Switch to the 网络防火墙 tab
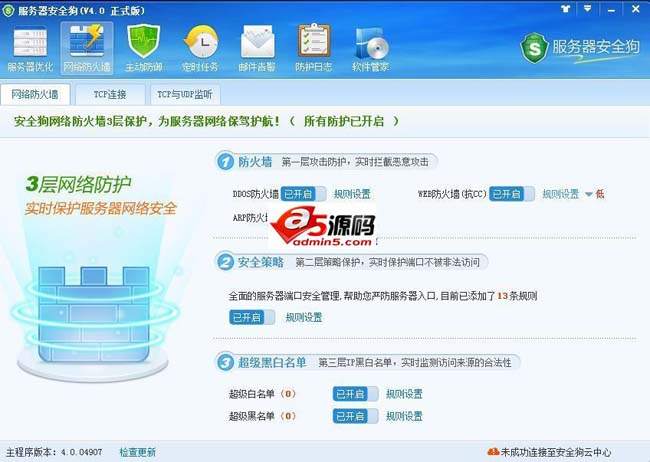Image resolution: width=650 pixels, height=462 pixels. [35, 94]
